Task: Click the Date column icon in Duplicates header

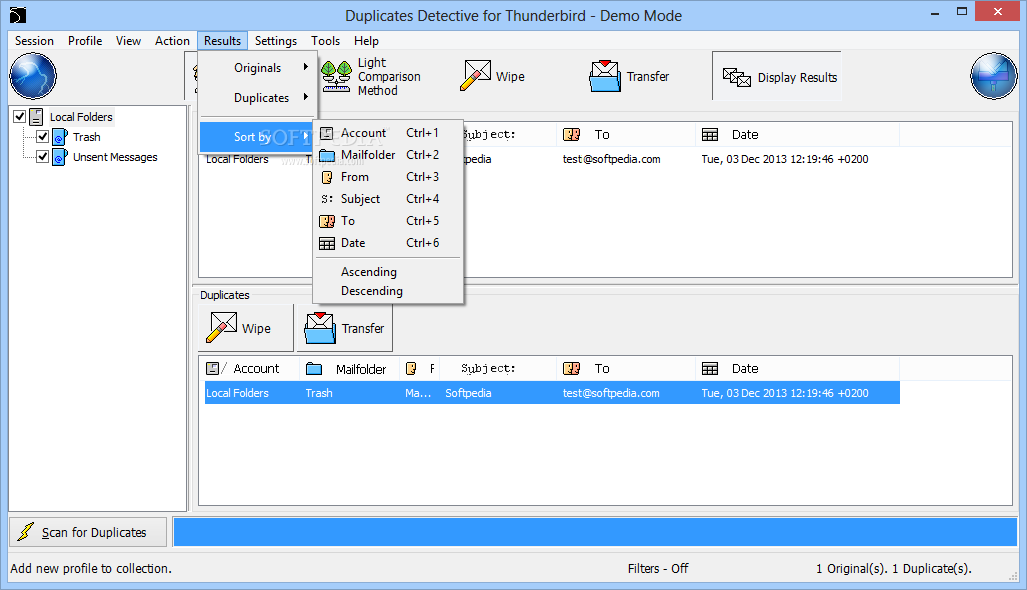Action: click(710, 369)
